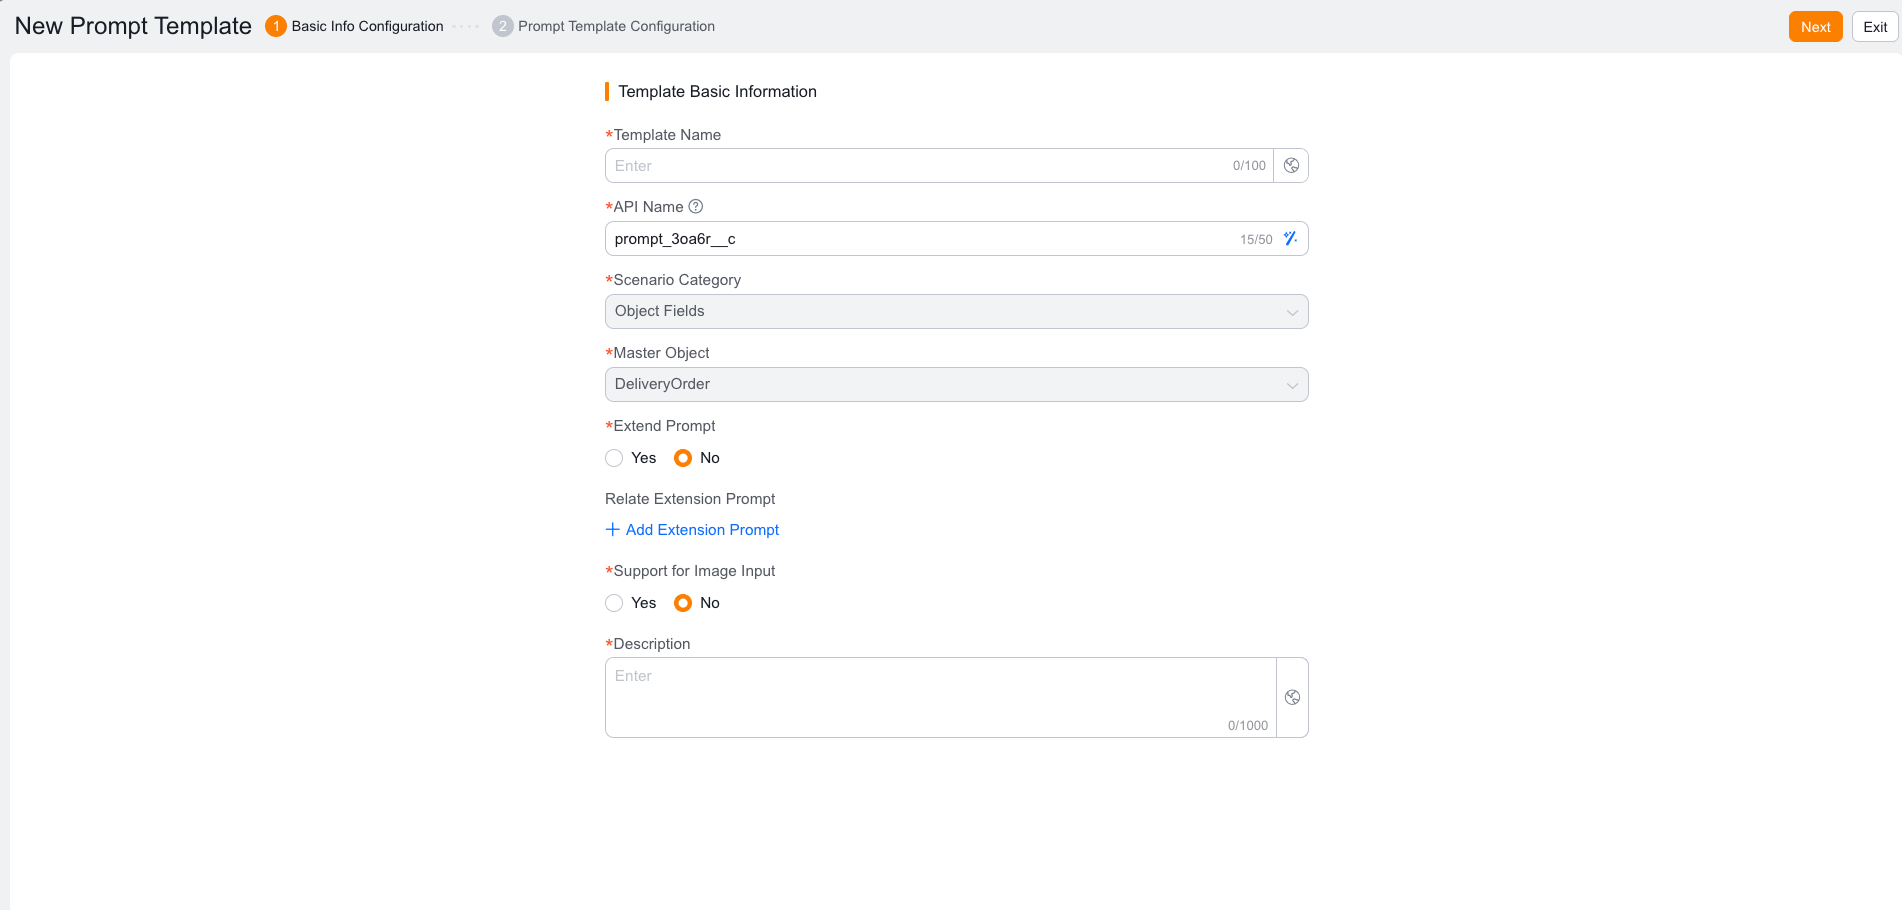Select No for Extend Prompt
Screen dimensions: 1902x910
tap(683, 458)
